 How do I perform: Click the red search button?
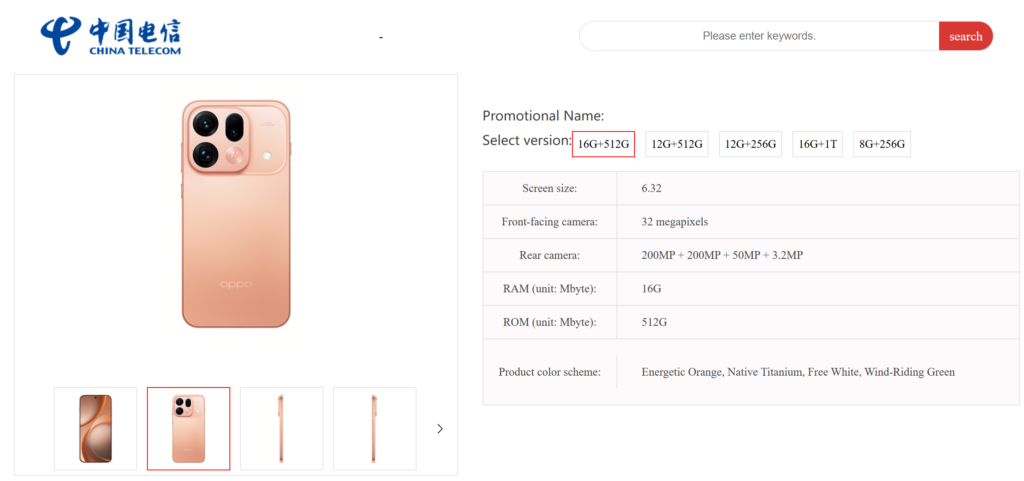pyautogui.click(x=965, y=36)
